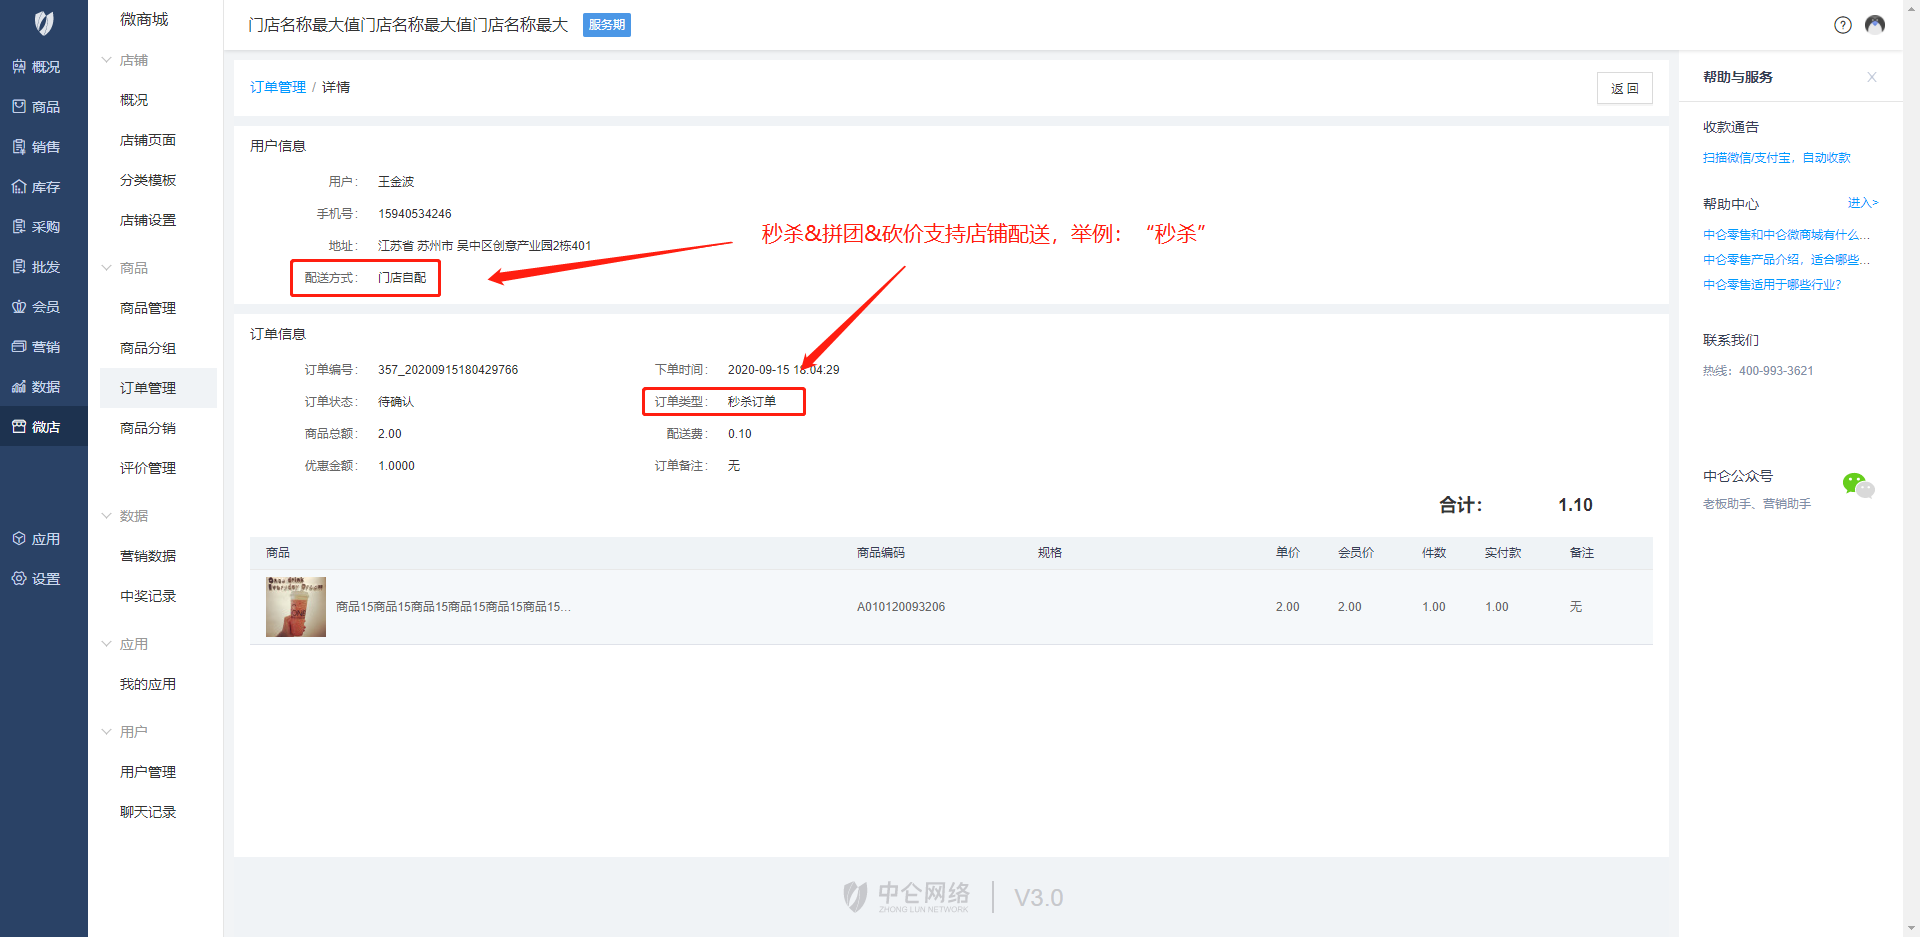
Task: Click 进入 link beside 帮助中心
Action: pos(1862,203)
